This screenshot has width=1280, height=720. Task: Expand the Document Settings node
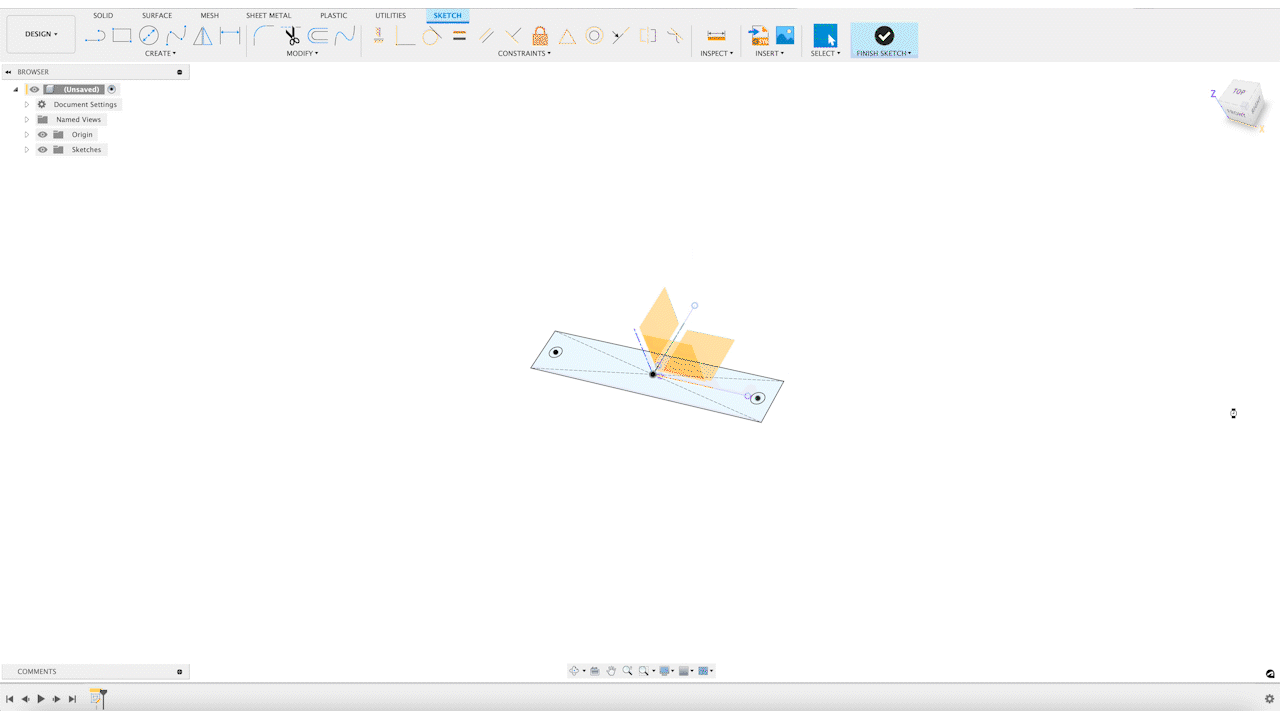pyautogui.click(x=27, y=104)
